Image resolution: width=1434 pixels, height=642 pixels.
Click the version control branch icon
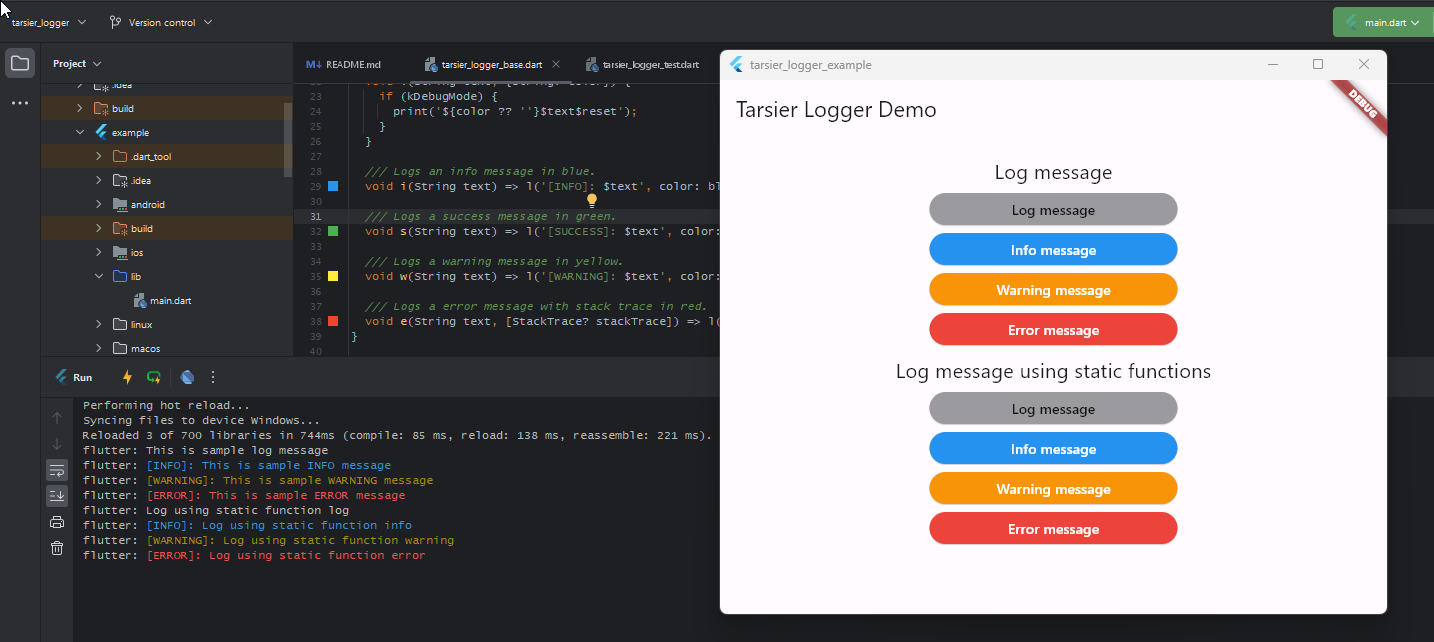click(x=115, y=22)
